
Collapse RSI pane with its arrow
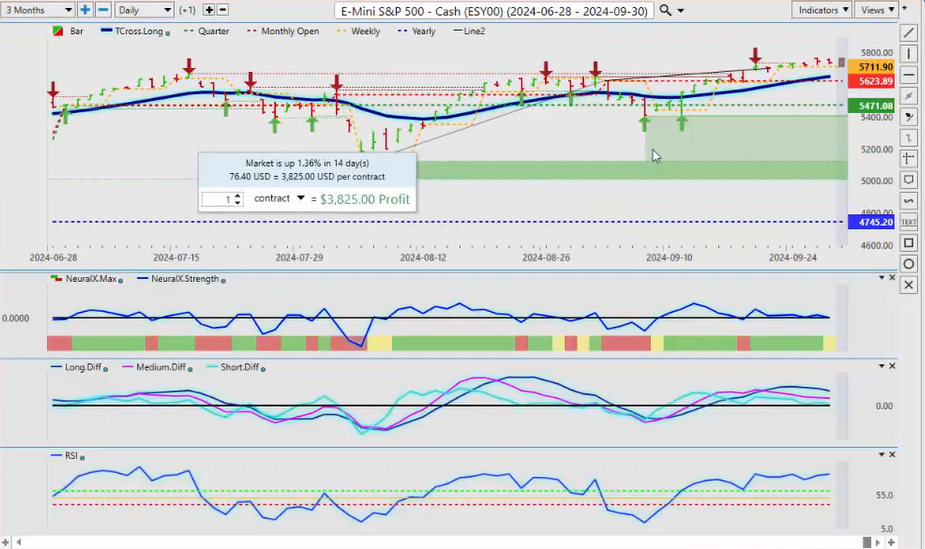coord(881,455)
